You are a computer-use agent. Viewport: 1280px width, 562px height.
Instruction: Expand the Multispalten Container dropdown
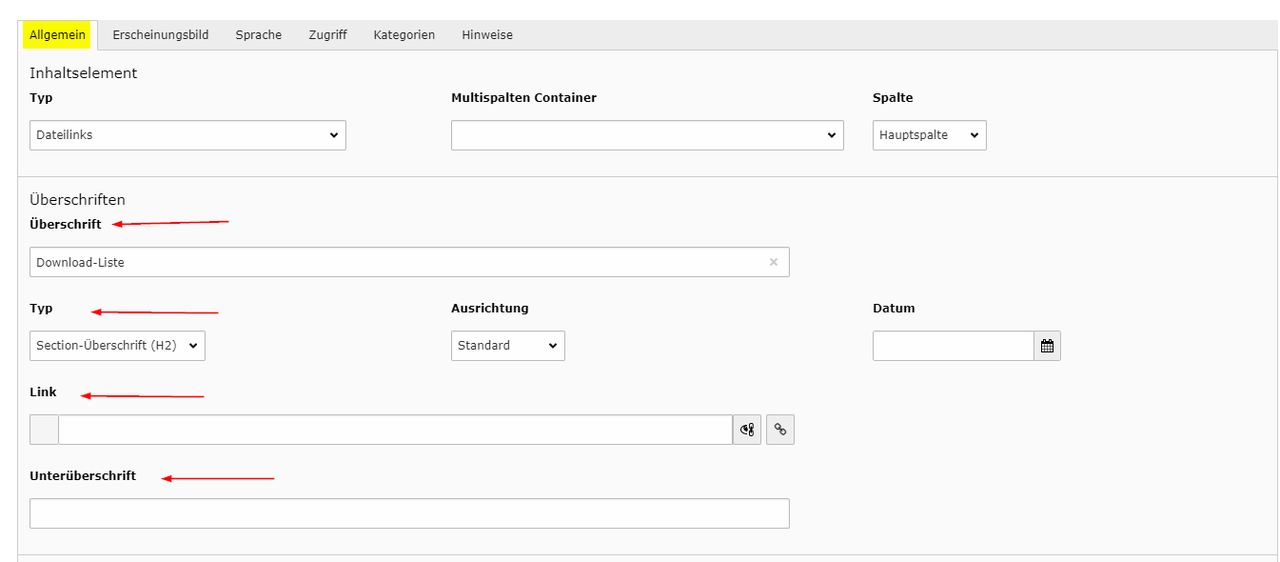click(647, 135)
